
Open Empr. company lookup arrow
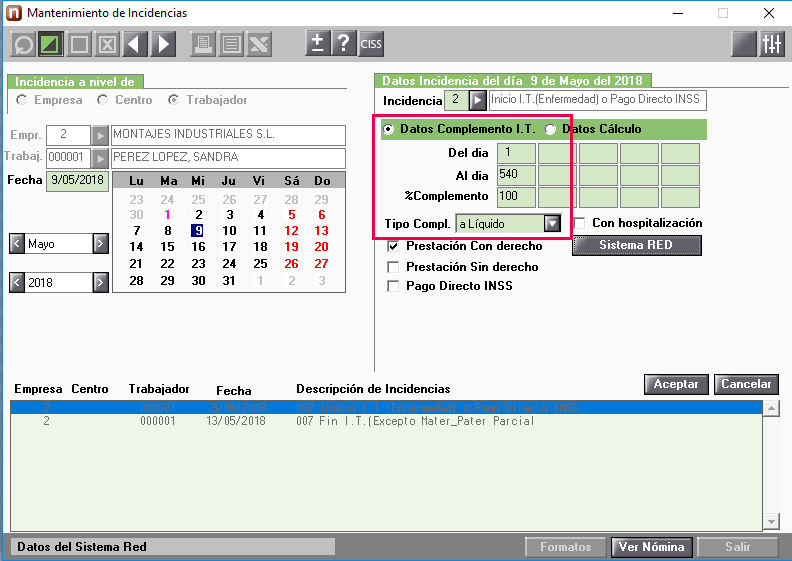(x=100, y=135)
